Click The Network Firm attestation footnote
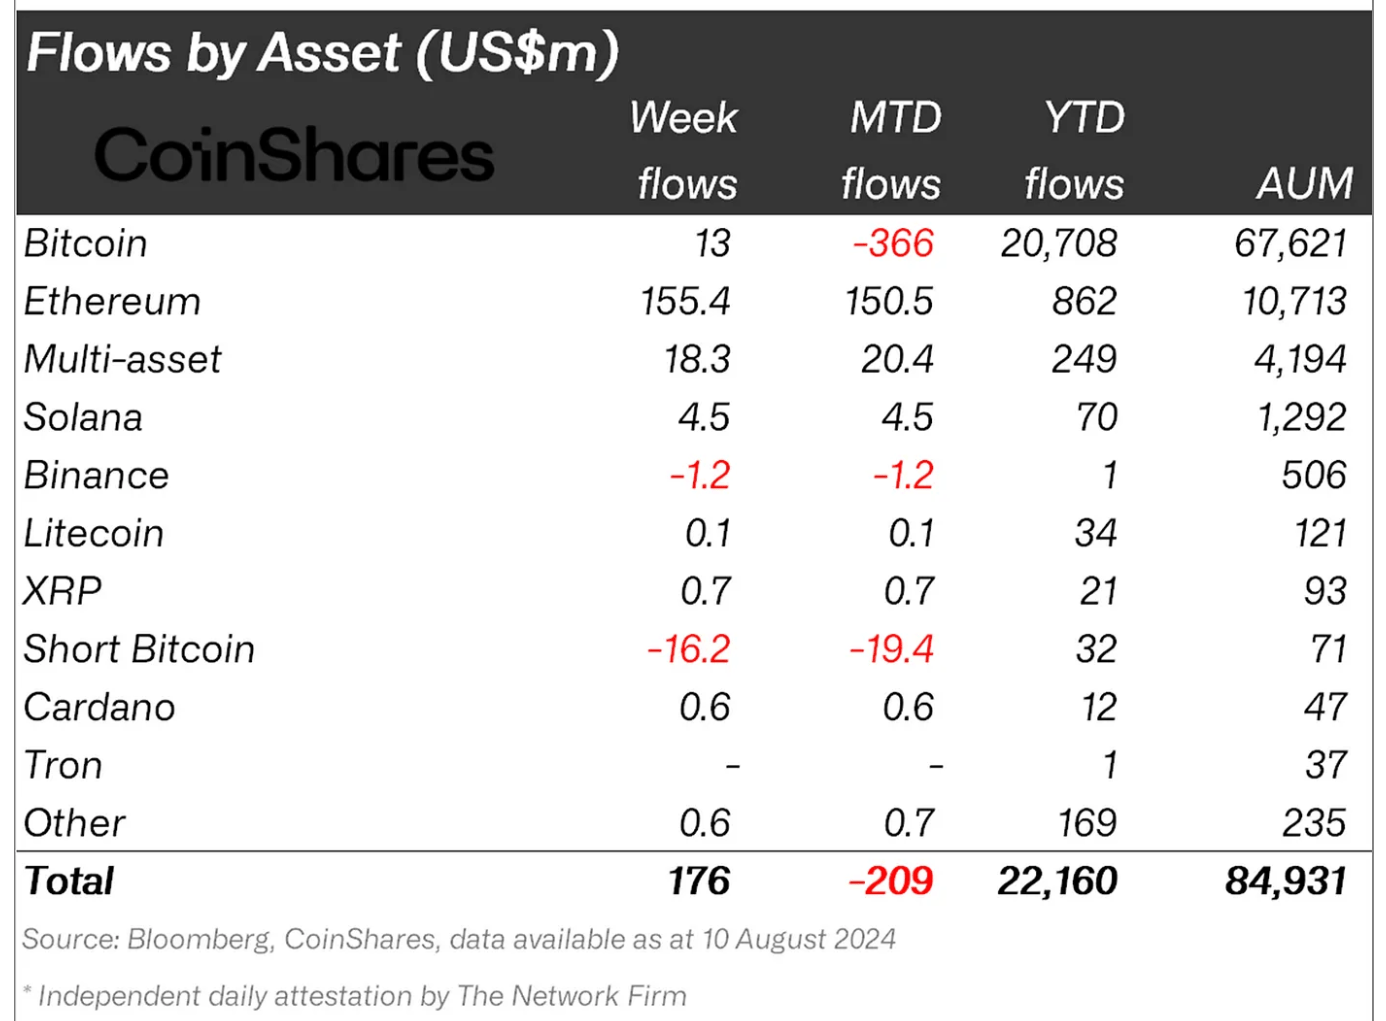 click(x=356, y=996)
